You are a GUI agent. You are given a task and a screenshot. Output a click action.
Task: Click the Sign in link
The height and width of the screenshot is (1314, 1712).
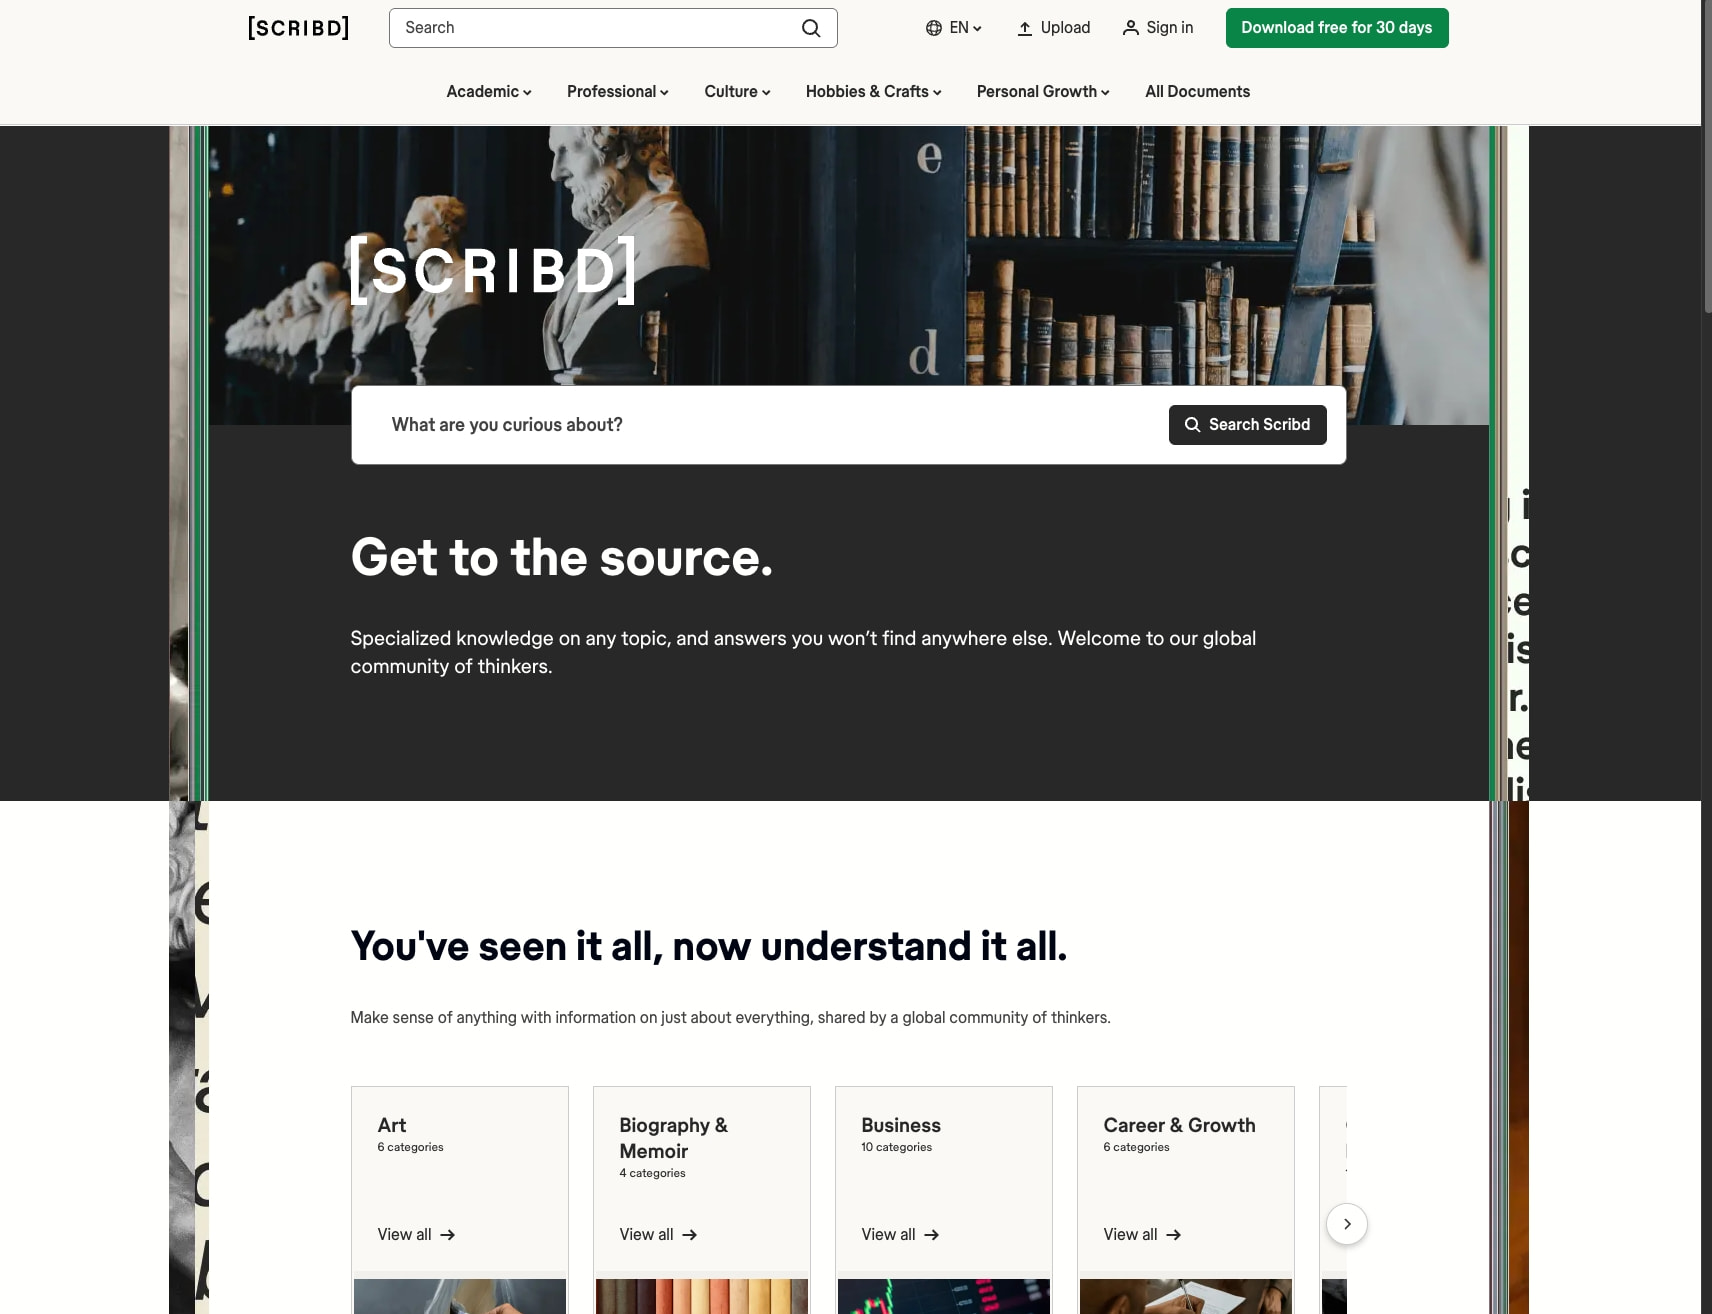click(1158, 28)
